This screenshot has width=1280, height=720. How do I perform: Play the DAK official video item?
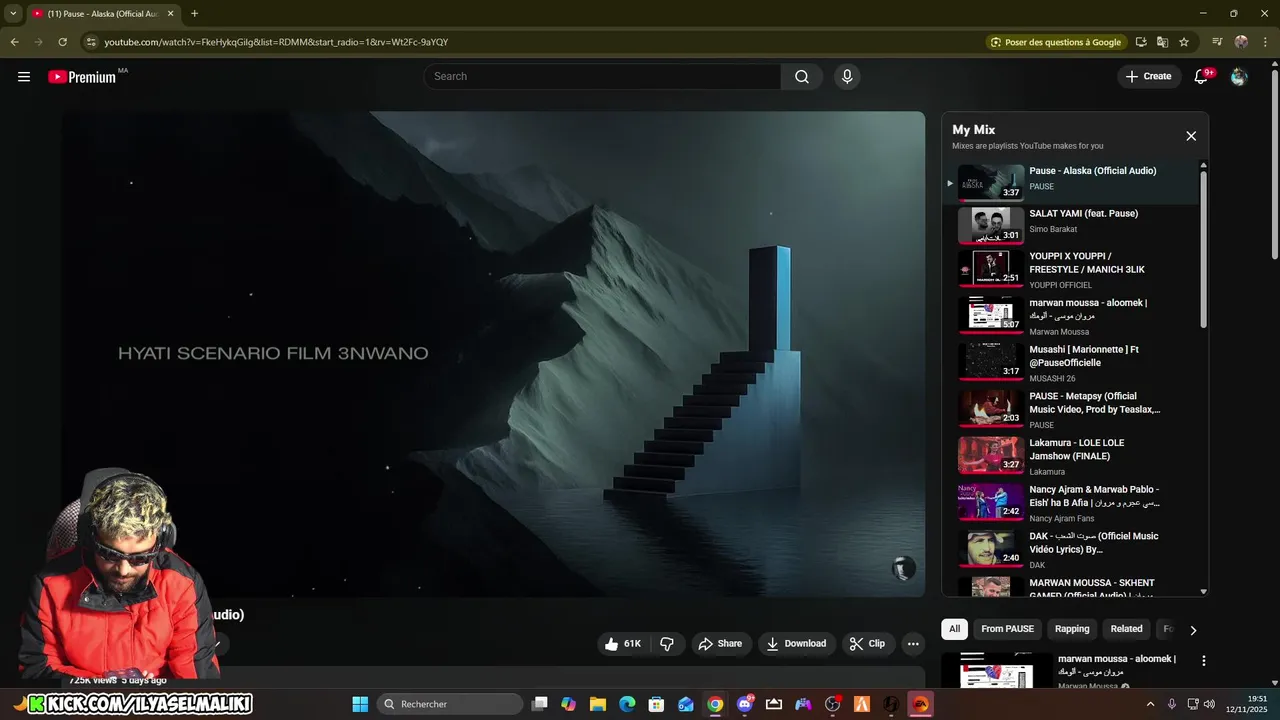[x=1071, y=548]
